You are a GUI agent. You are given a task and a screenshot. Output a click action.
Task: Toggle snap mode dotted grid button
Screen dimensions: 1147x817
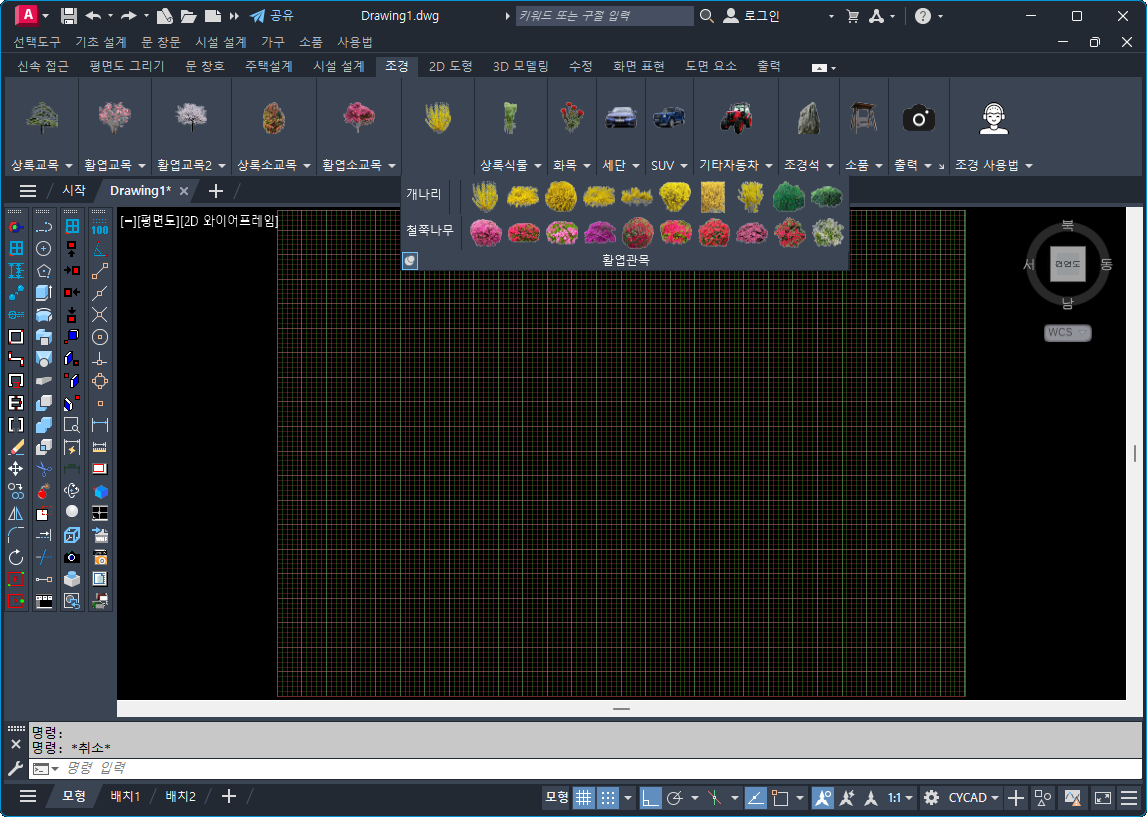coord(608,797)
